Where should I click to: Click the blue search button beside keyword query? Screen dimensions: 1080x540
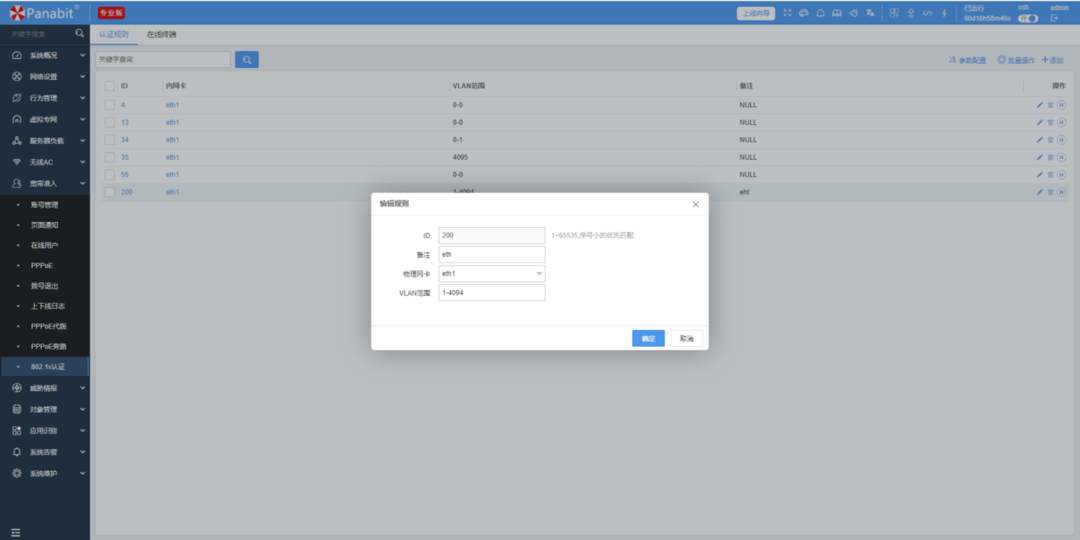tap(247, 60)
